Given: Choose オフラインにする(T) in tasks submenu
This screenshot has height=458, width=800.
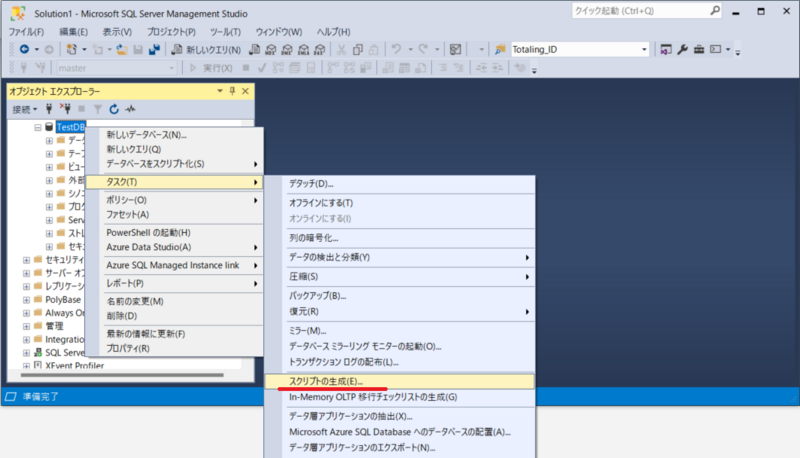Looking at the screenshot, I should 400,203.
